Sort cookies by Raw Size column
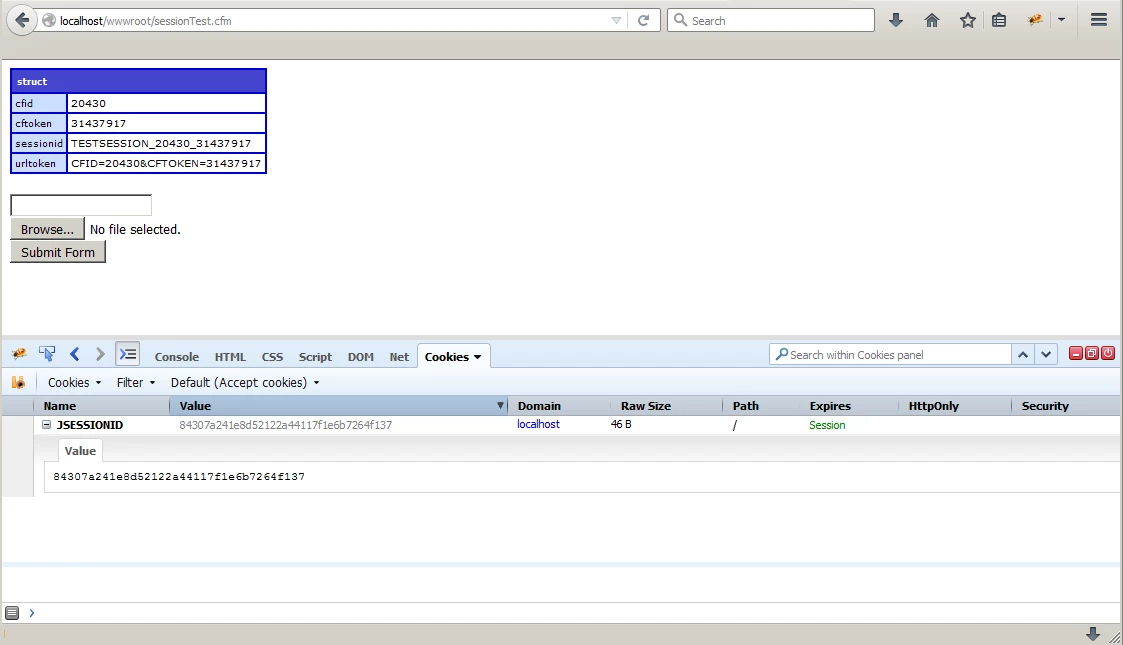 pos(667,406)
